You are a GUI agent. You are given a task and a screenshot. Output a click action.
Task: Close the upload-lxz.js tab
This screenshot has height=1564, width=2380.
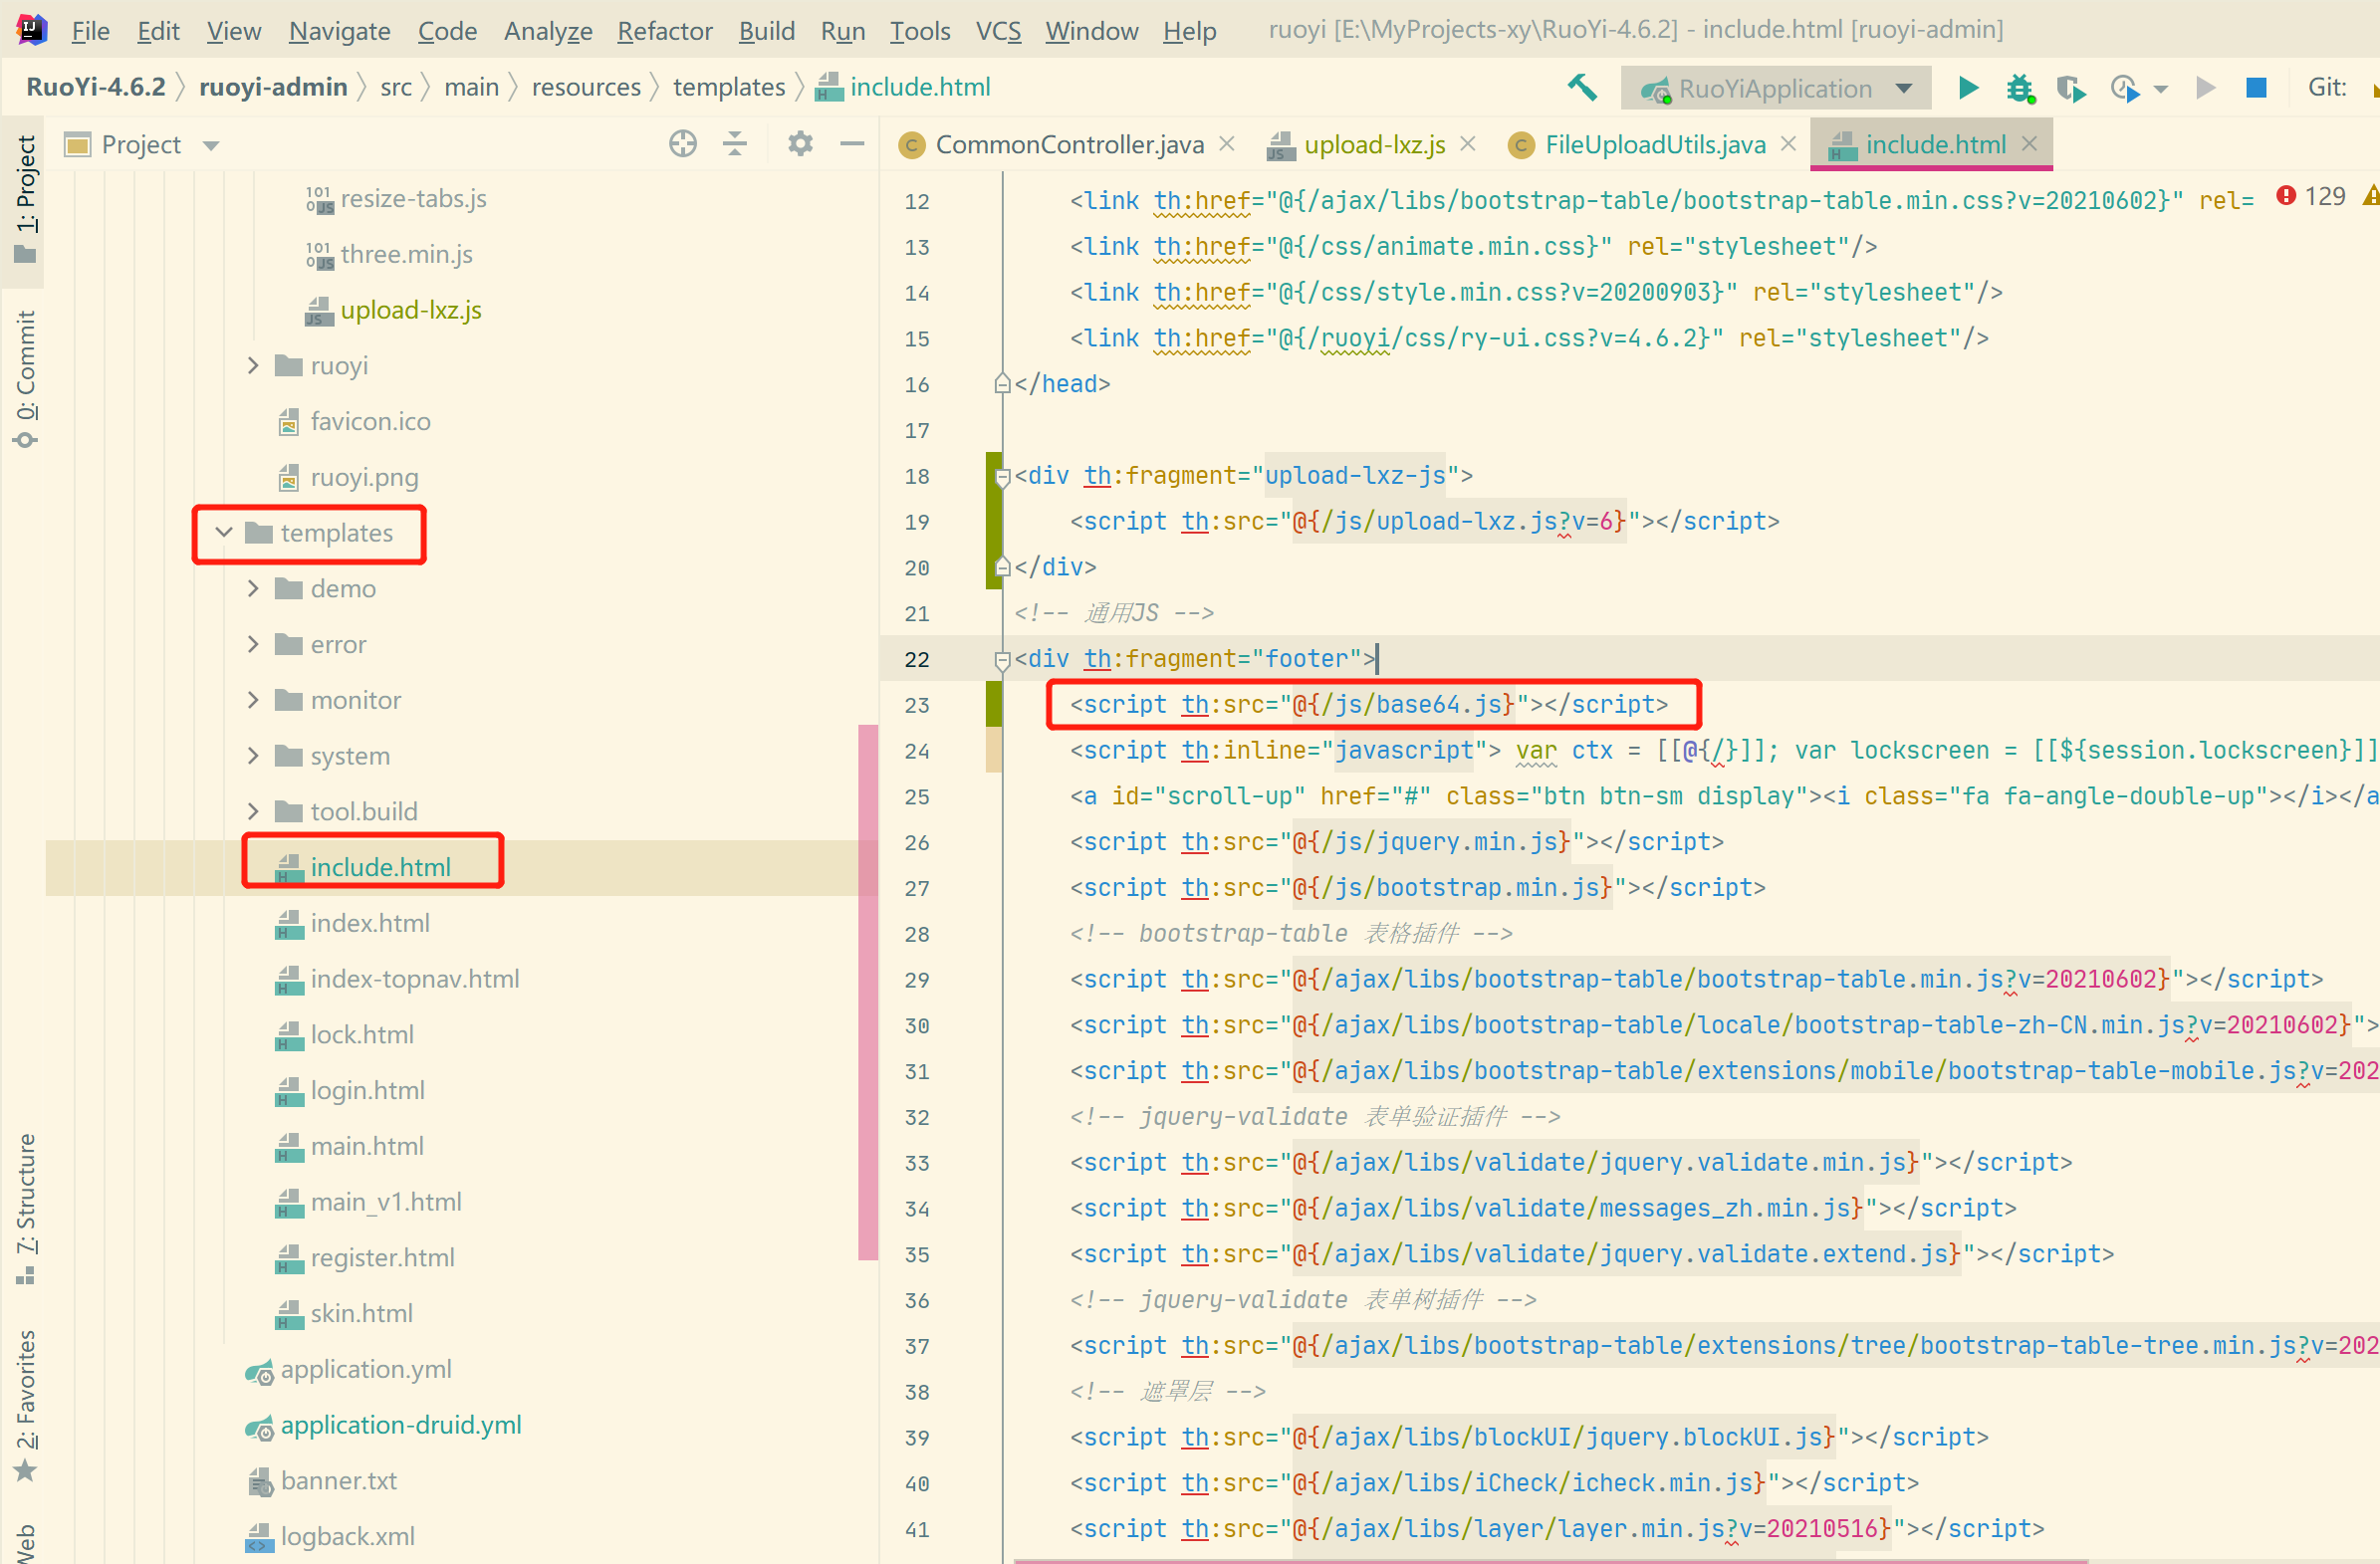(x=1468, y=144)
